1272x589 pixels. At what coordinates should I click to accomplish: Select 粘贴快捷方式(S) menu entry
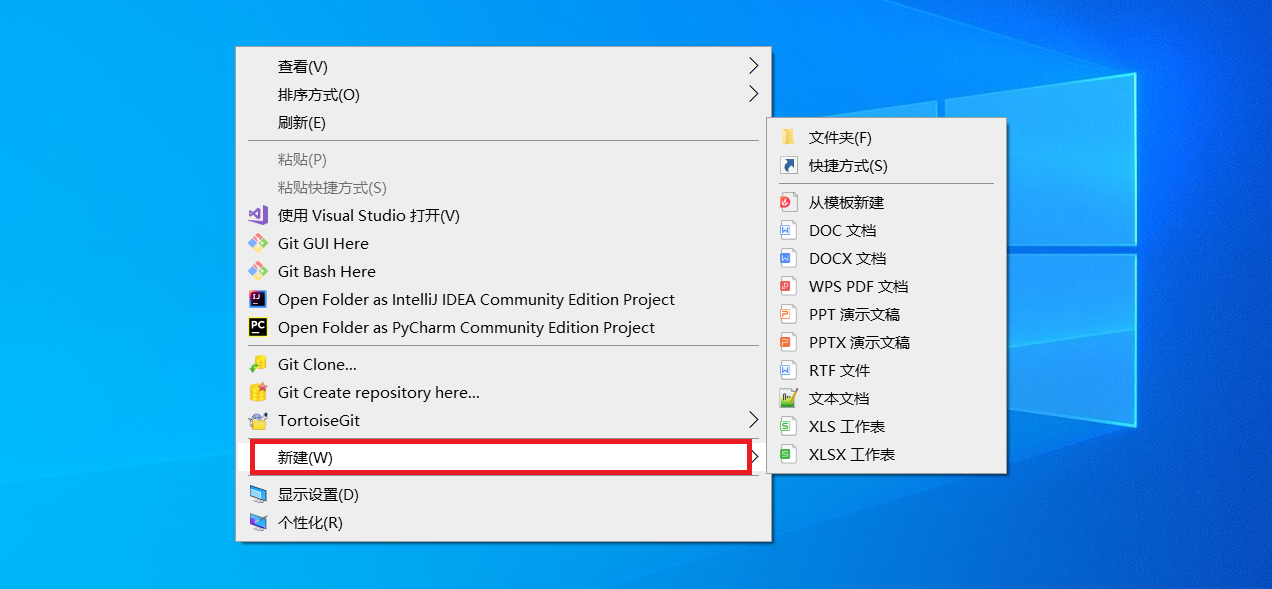coord(503,188)
